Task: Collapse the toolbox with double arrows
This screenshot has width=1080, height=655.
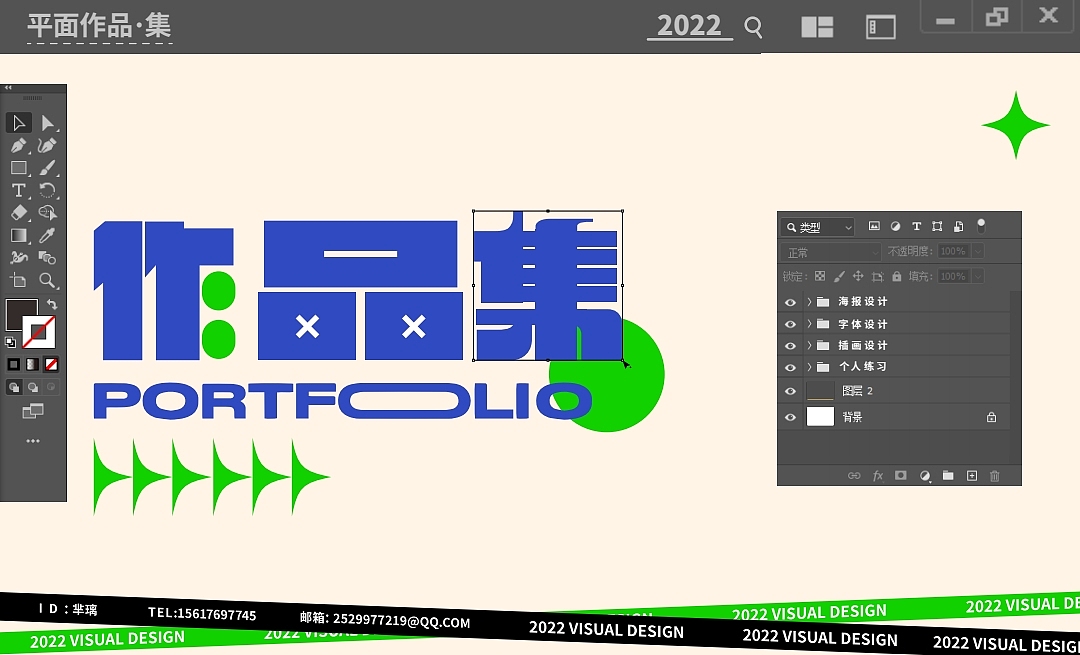Action: [x=8, y=88]
